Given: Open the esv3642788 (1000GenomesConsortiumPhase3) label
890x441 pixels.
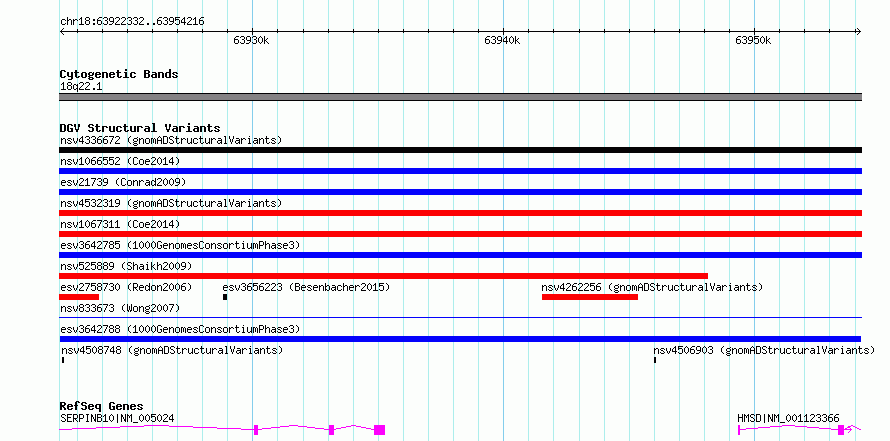Looking at the screenshot, I should tap(180, 329).
